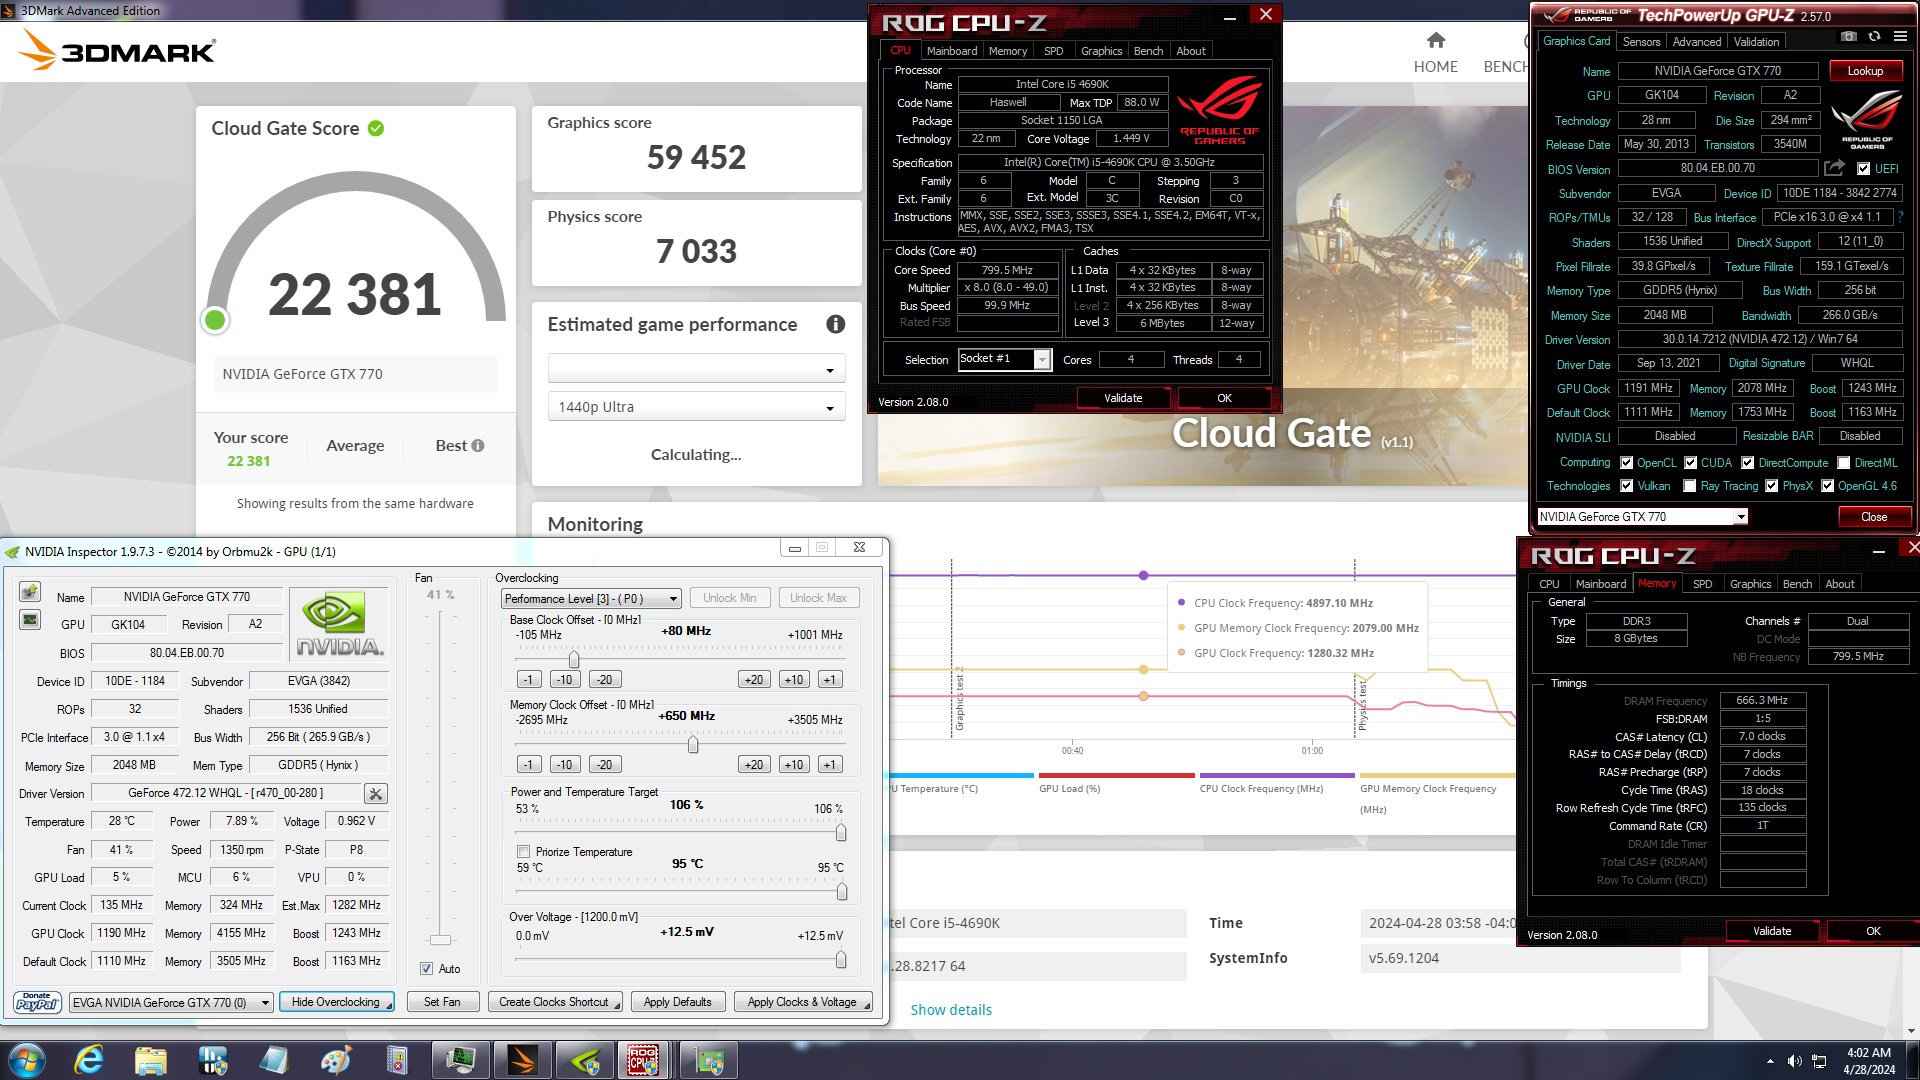
Task: Click the green chip icon in NVIDIA Inspector
Action: click(30, 591)
